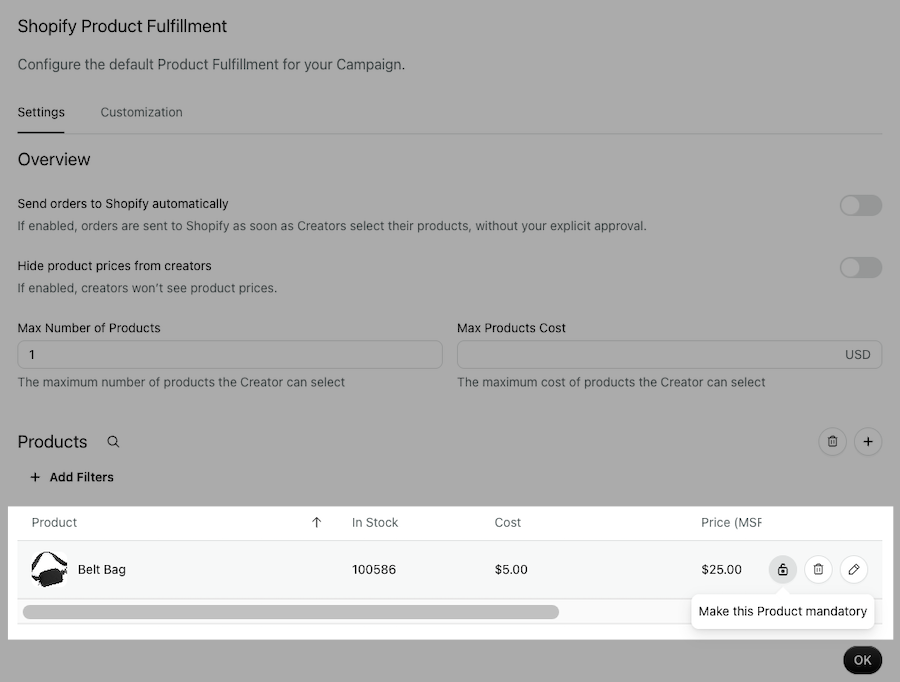Screen dimensions: 900x682
Task: Click the horizontal scrollbar under the product table
Action: [x=290, y=612]
